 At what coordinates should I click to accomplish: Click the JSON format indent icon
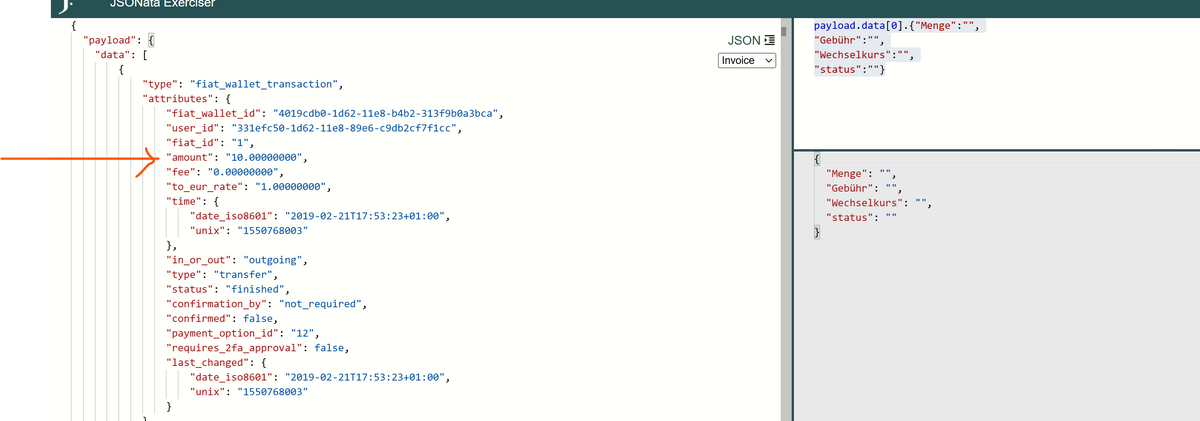click(x=769, y=40)
